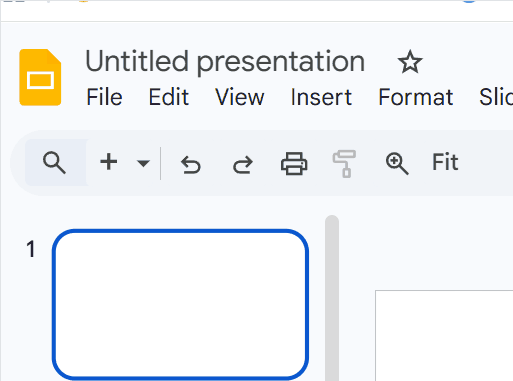513x381 pixels.
Task: Open the Edit menu
Action: tap(169, 97)
